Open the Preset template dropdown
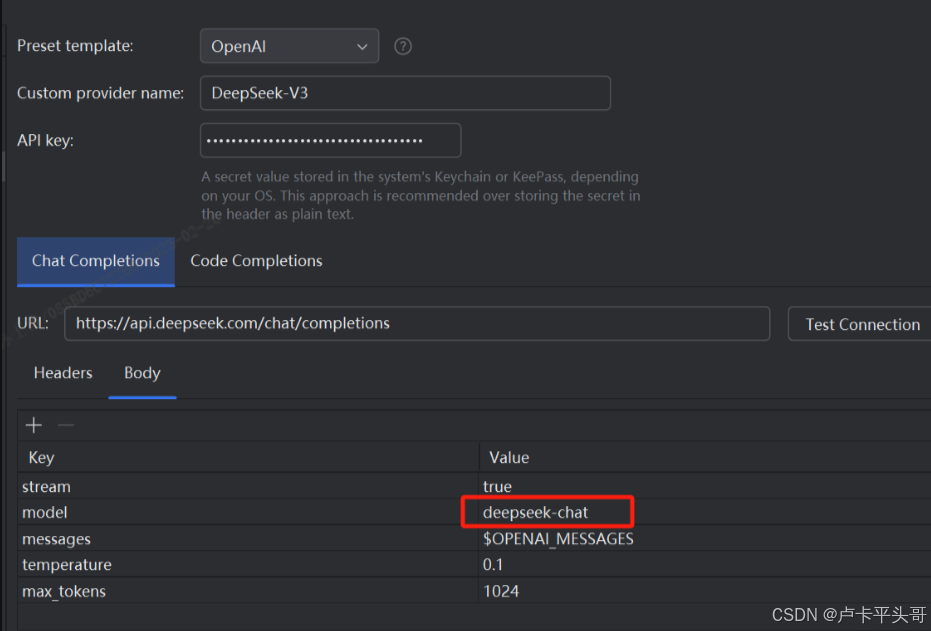Screen dimensions: 931x631 [289, 46]
